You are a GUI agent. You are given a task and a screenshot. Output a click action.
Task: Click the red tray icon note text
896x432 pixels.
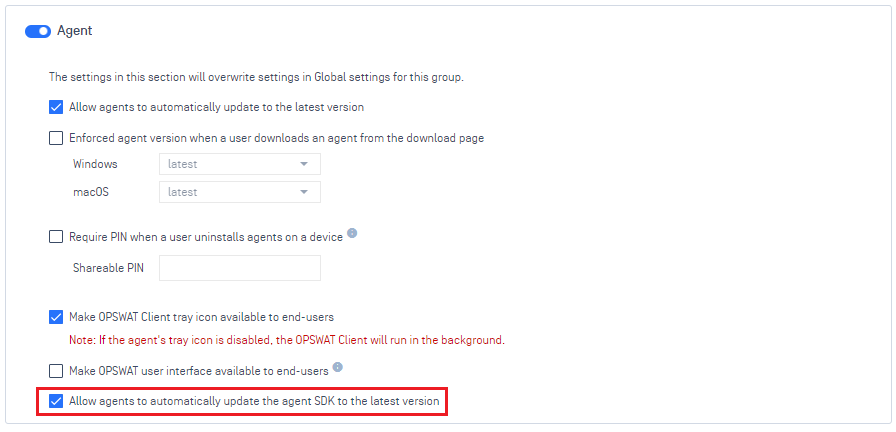point(287,340)
